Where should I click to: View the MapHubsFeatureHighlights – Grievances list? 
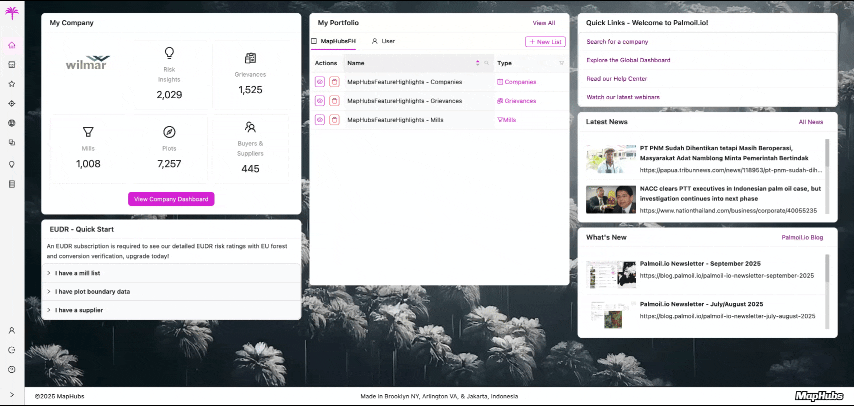tap(320, 101)
